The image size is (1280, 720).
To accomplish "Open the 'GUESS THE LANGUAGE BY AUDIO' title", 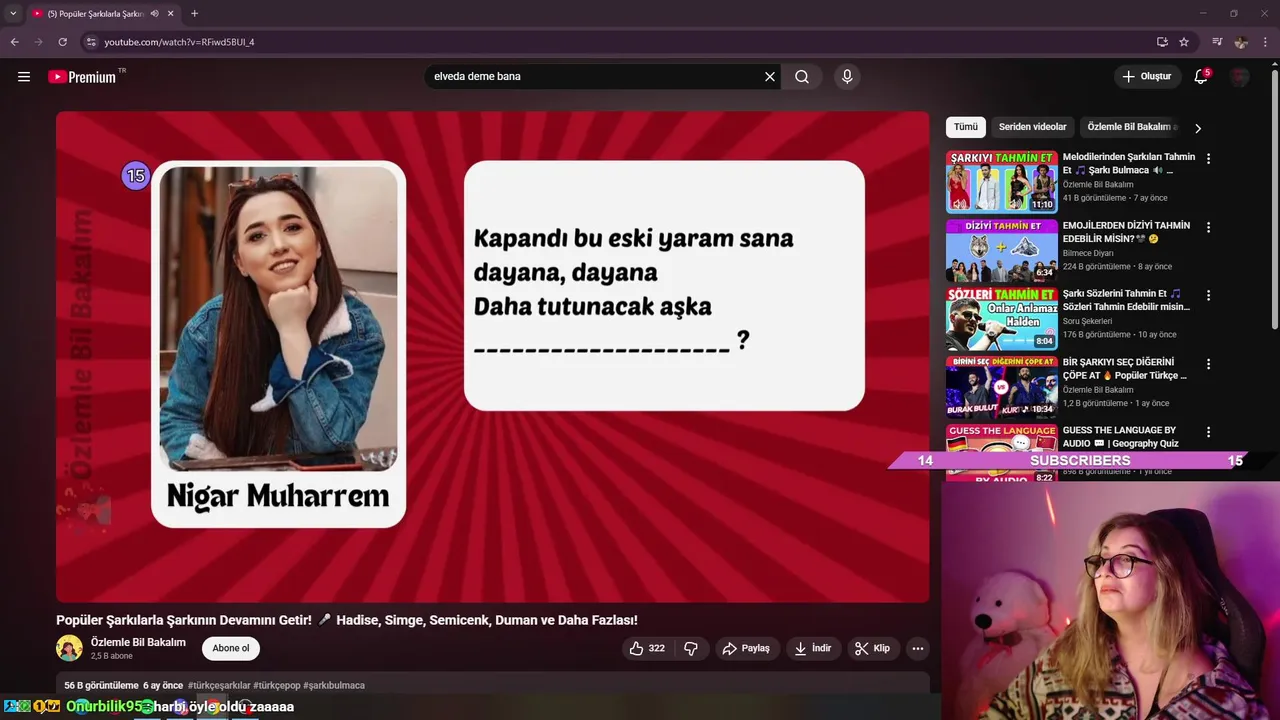I will tap(1121, 437).
